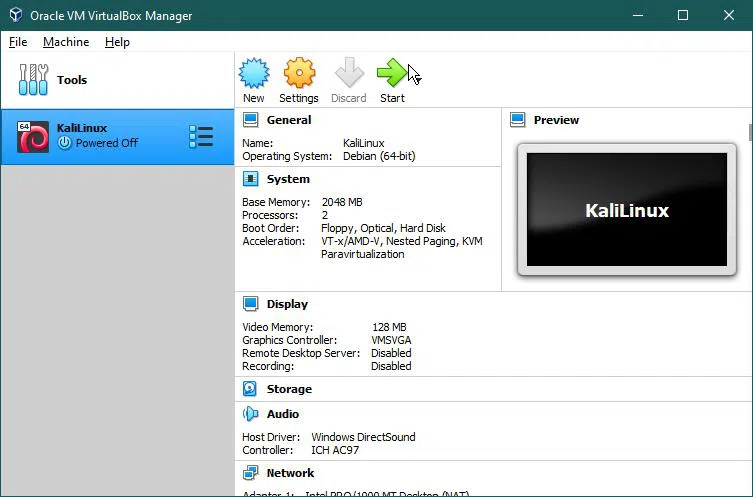Click the details pane vertical scrollbar
This screenshot has height=497, width=753.
coord(750,132)
